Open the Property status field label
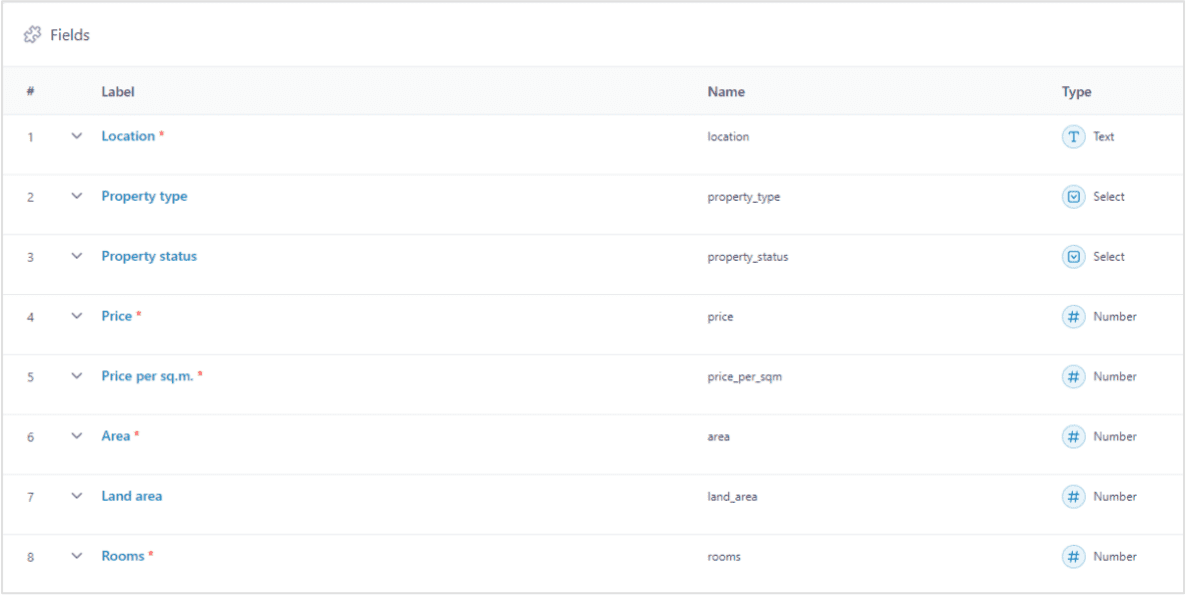1189x595 pixels. tap(149, 256)
